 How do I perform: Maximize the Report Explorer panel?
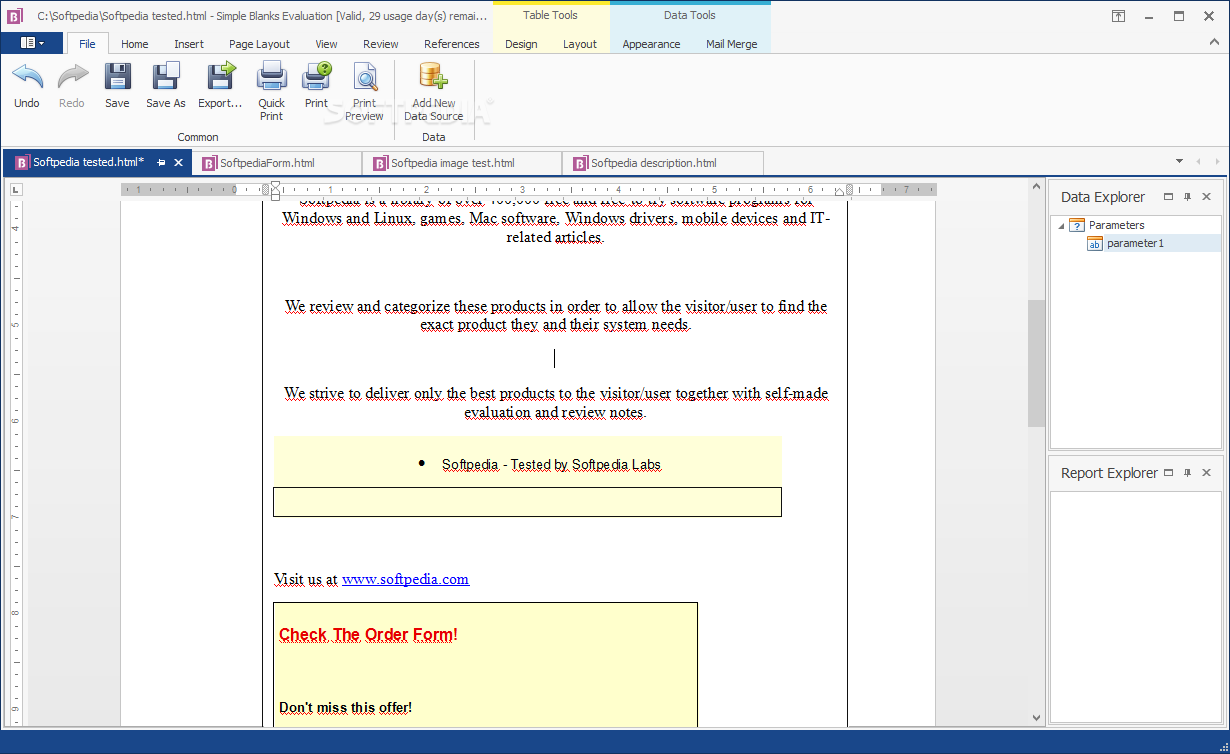[1169, 473]
